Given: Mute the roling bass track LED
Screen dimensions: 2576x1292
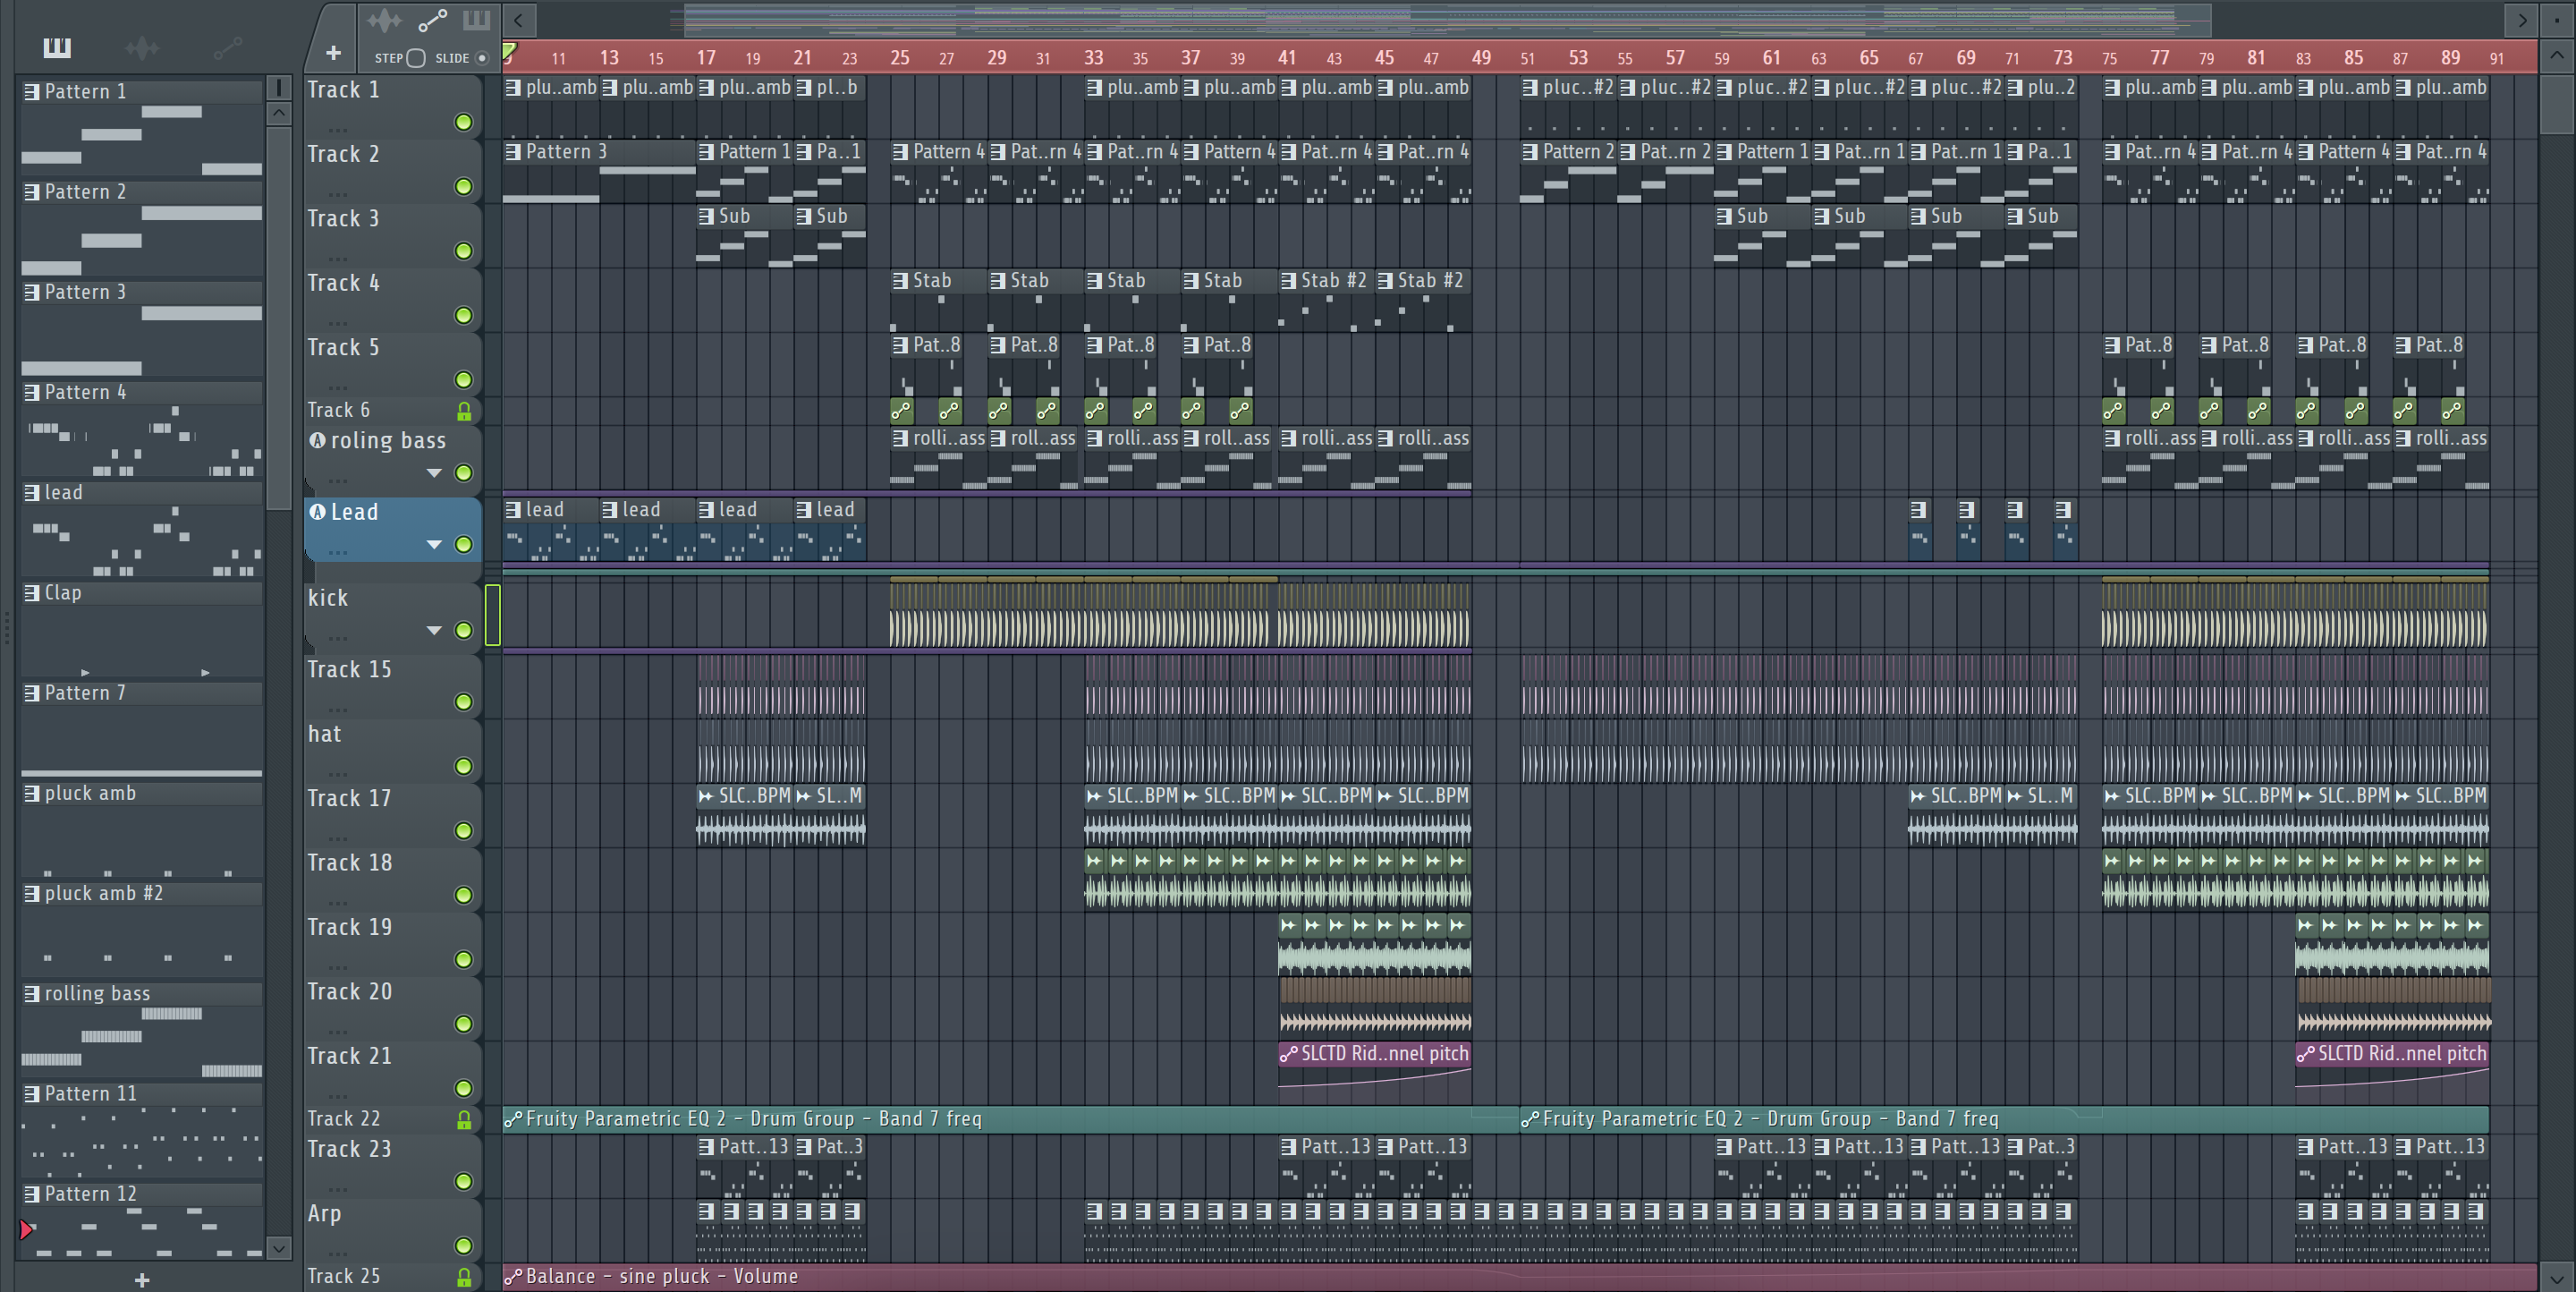Looking at the screenshot, I should [463, 473].
